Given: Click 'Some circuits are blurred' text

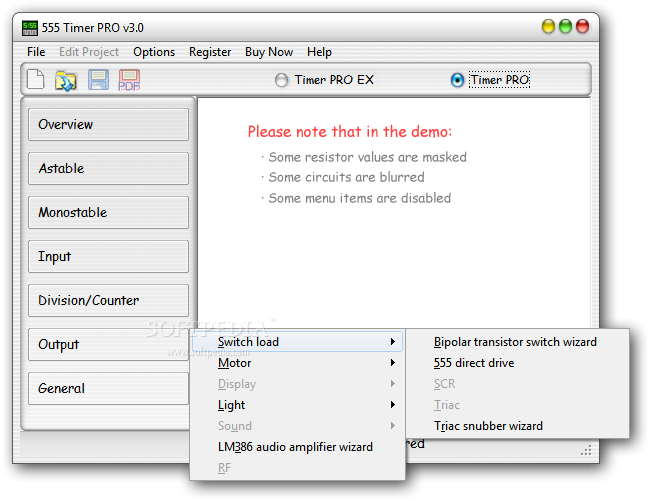Looking at the screenshot, I should pyautogui.click(x=347, y=177).
